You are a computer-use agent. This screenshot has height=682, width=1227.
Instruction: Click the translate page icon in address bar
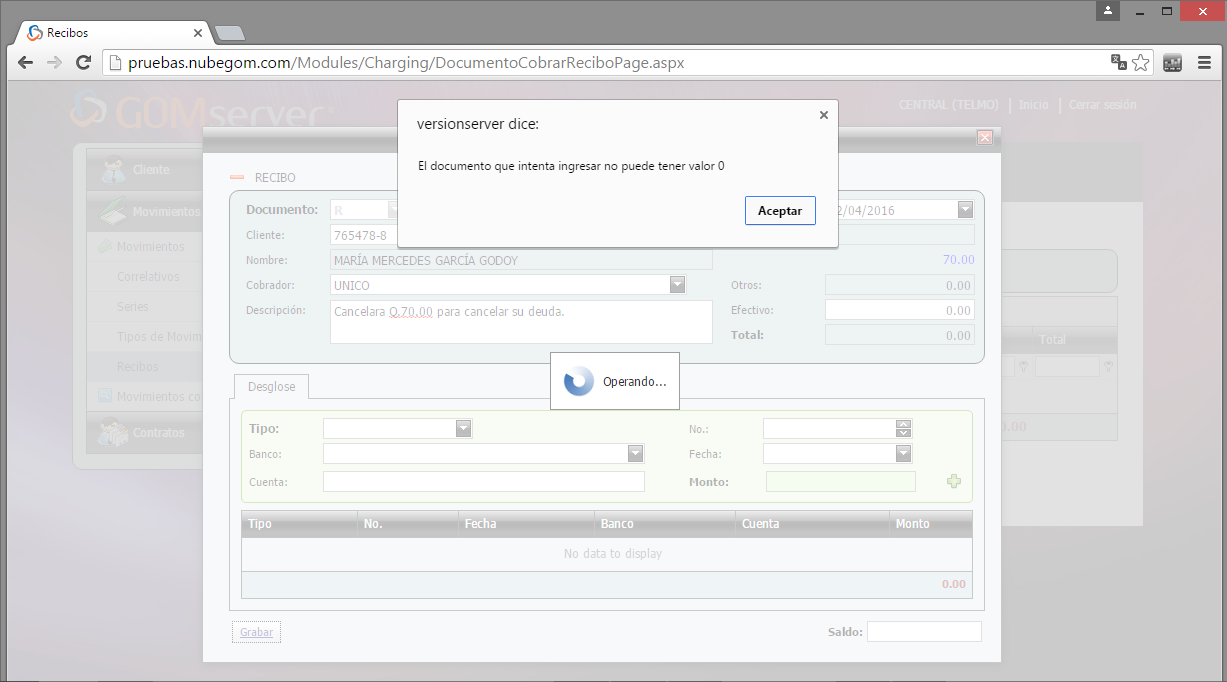coord(1118,63)
